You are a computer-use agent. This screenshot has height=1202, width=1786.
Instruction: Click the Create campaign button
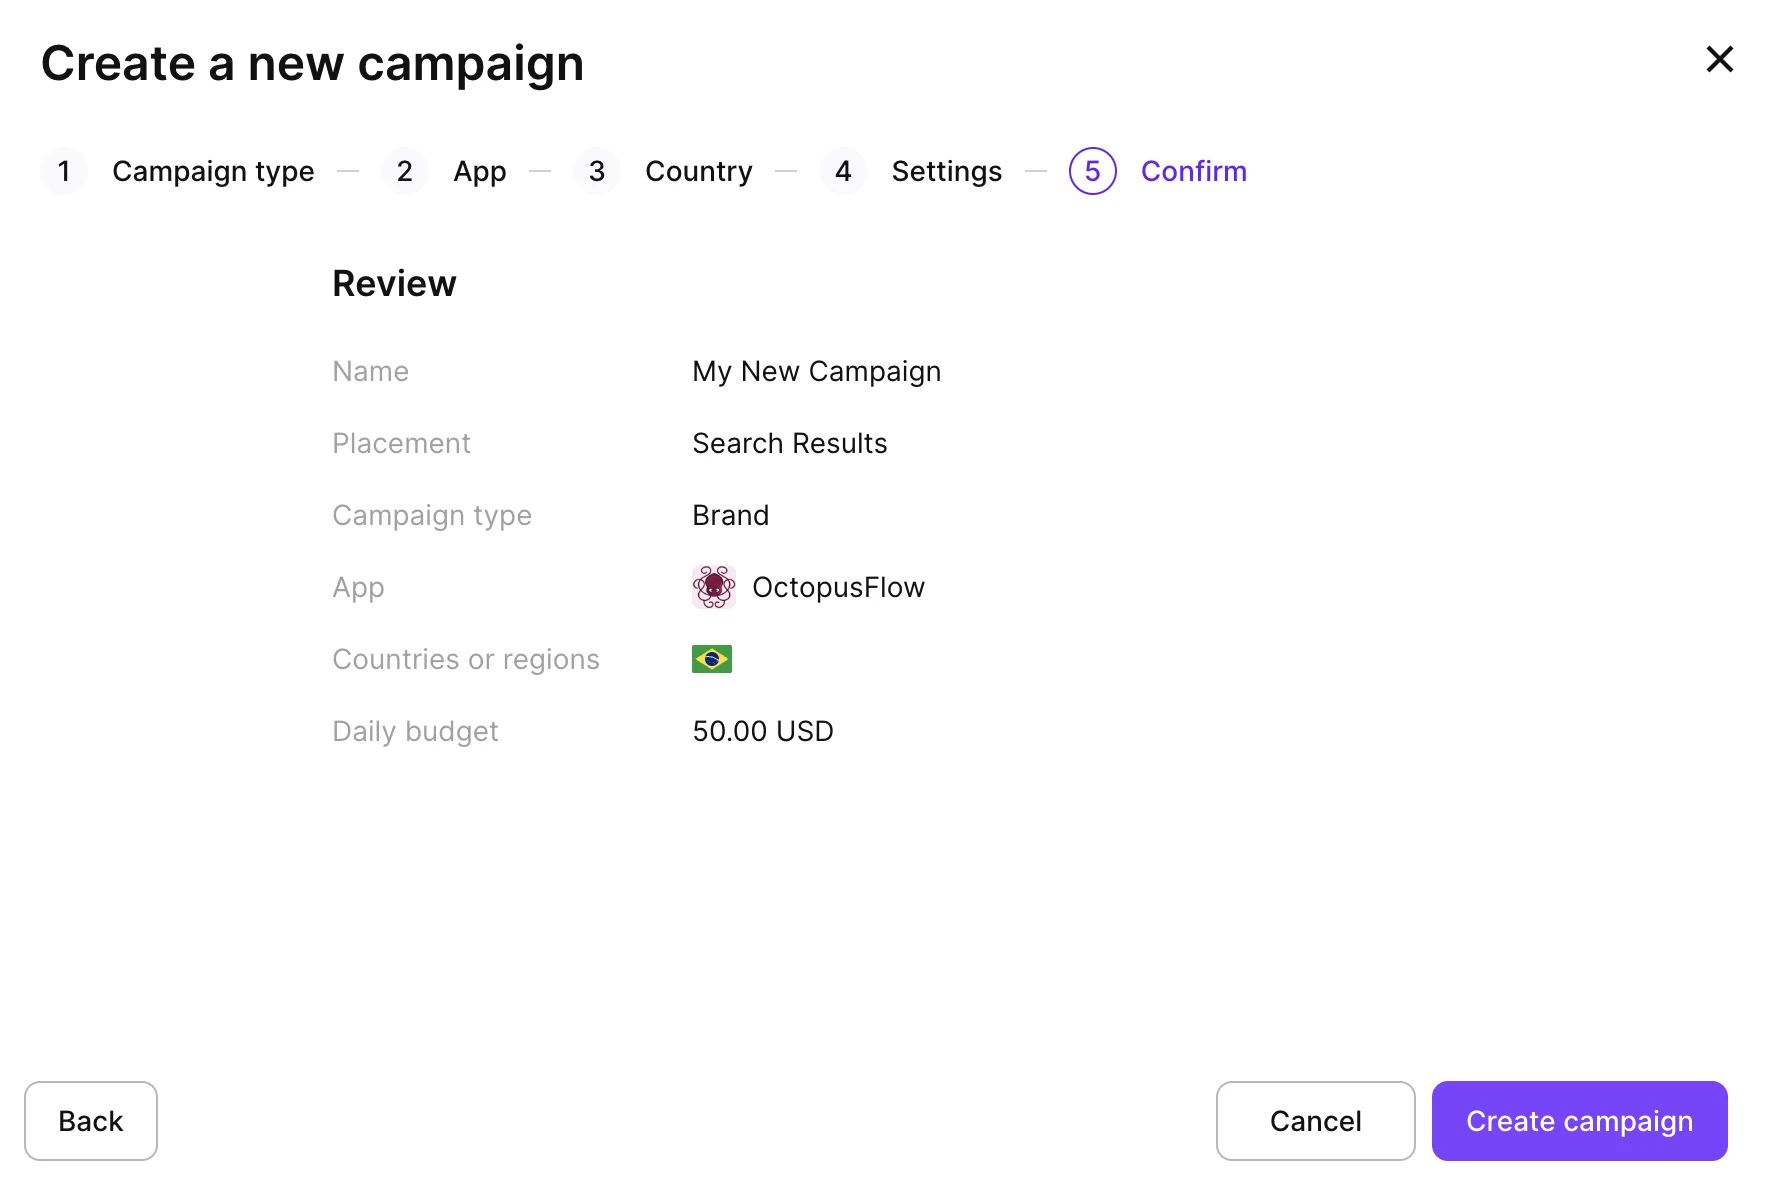point(1580,1121)
